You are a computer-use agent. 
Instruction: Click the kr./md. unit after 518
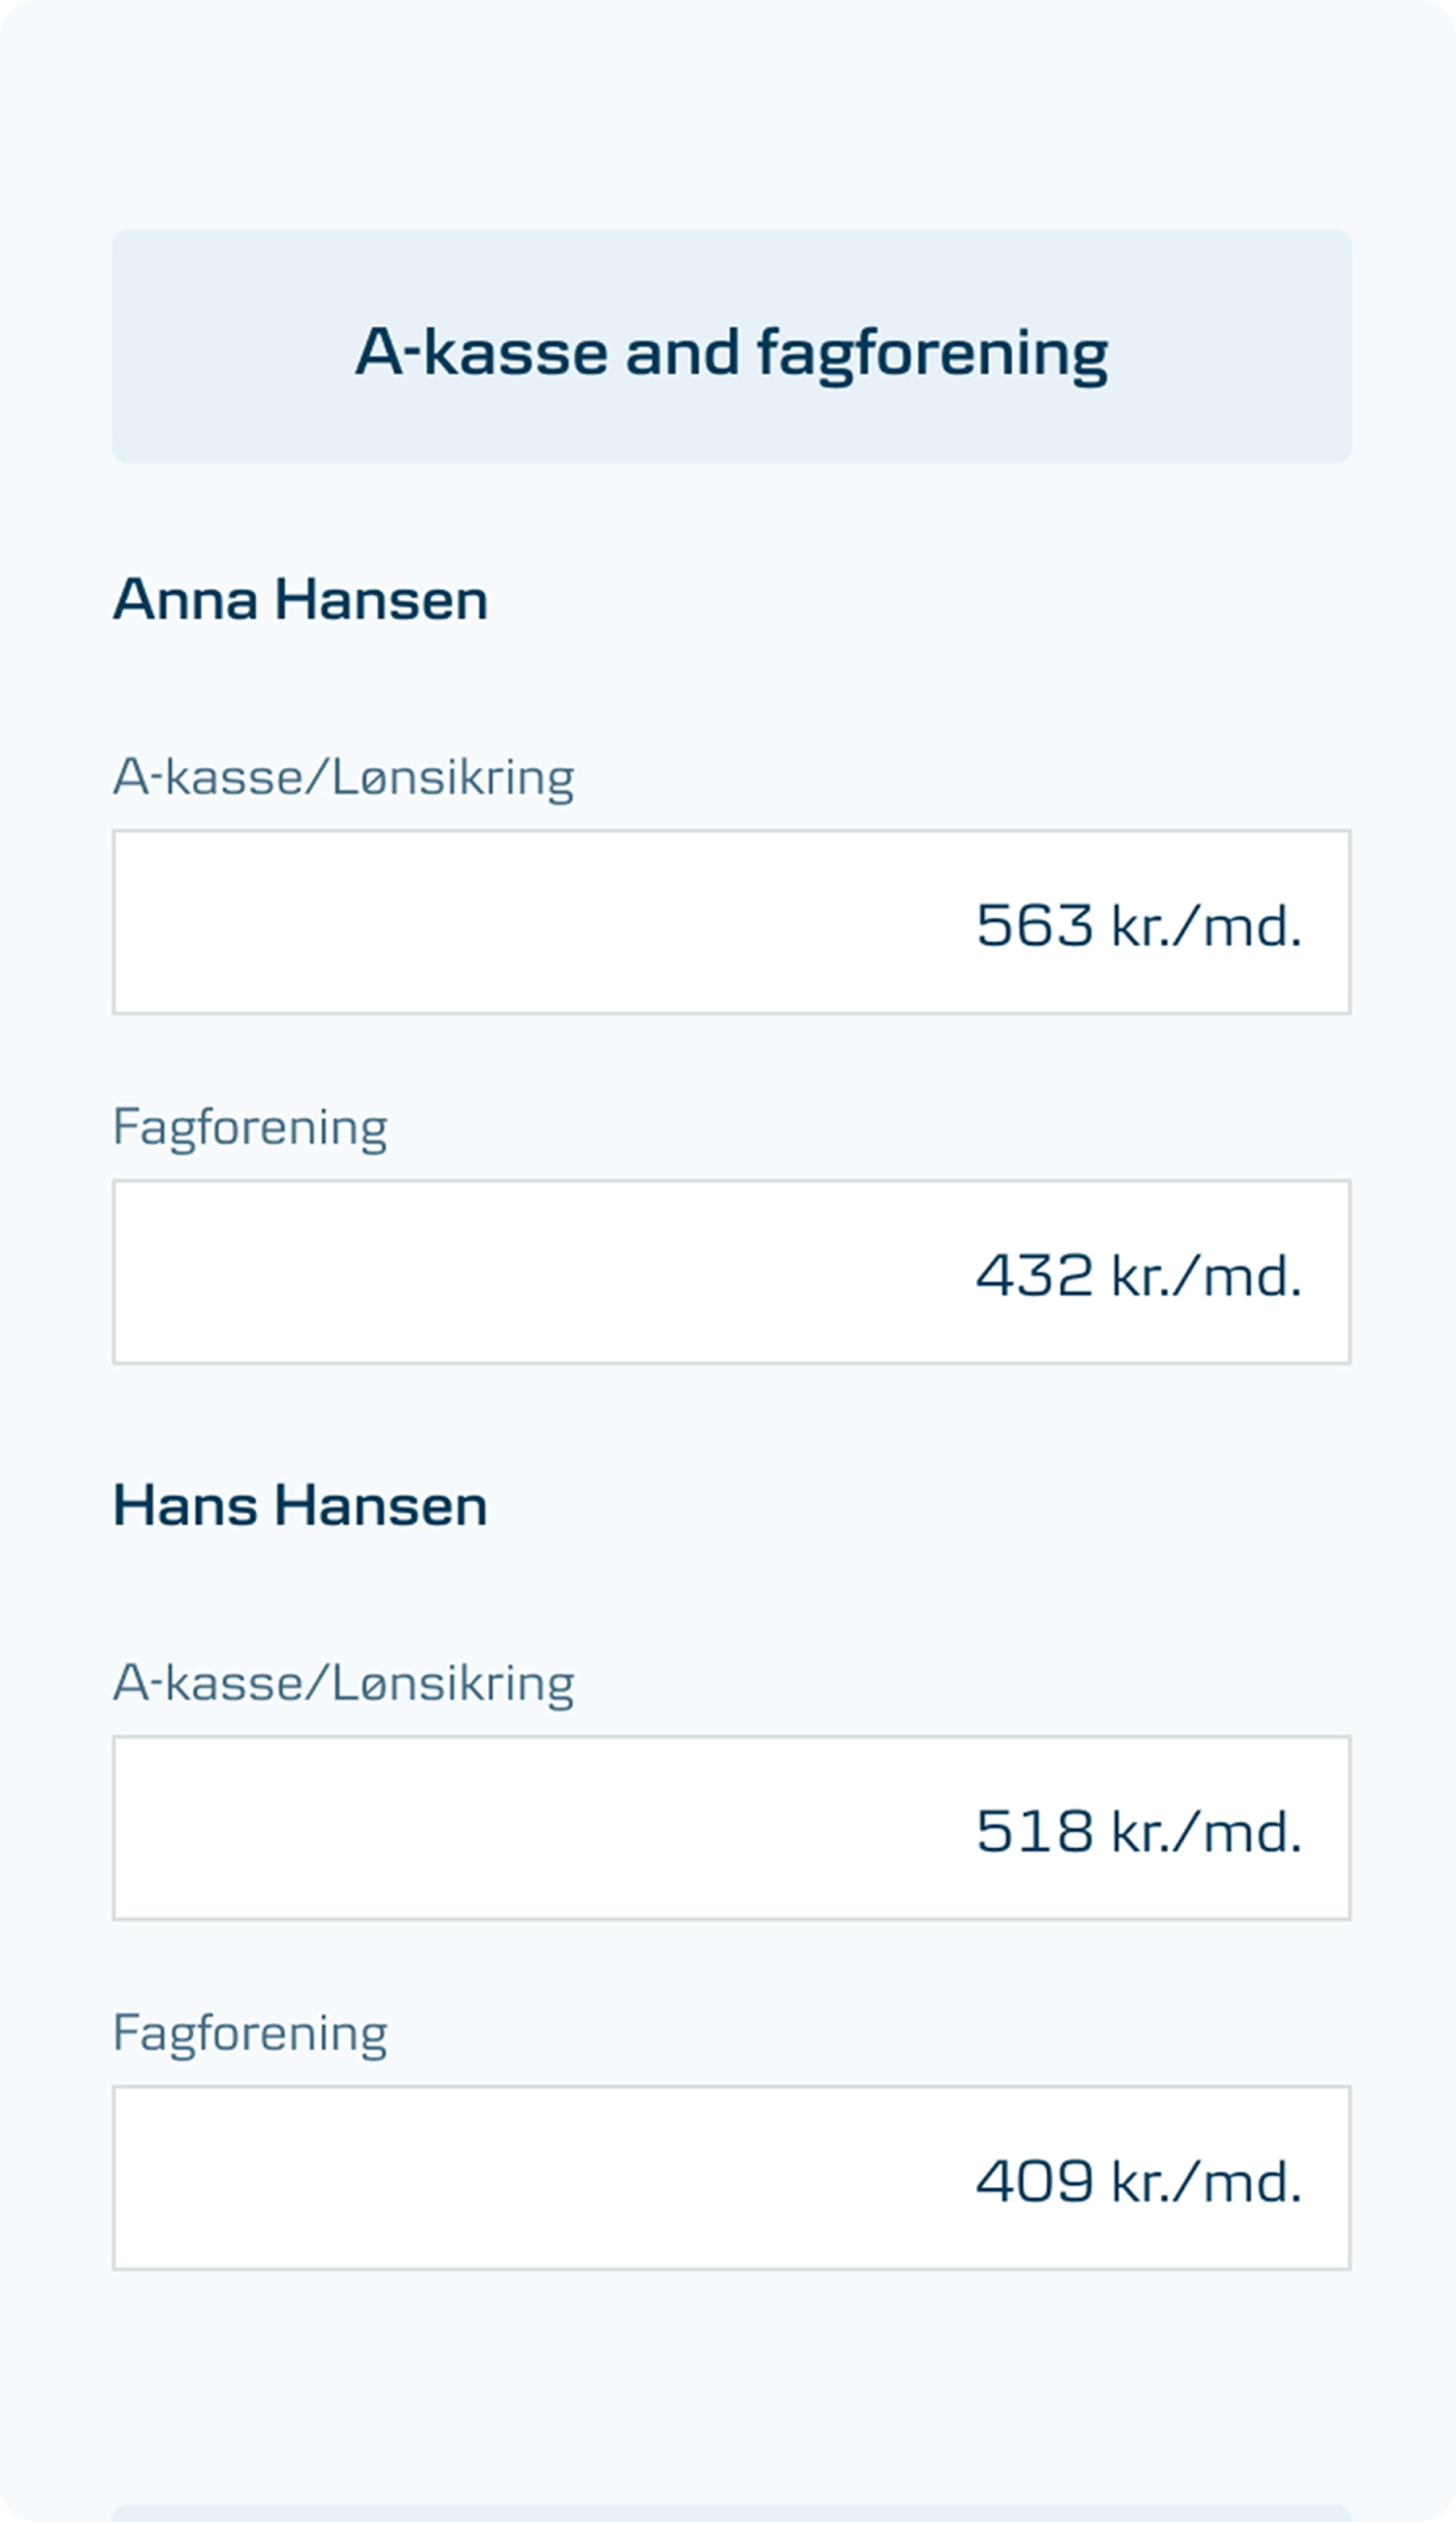1206,1833
